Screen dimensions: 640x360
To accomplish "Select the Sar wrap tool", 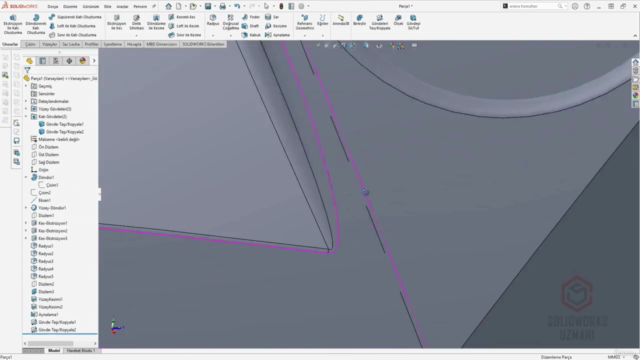I will pos(272,17).
